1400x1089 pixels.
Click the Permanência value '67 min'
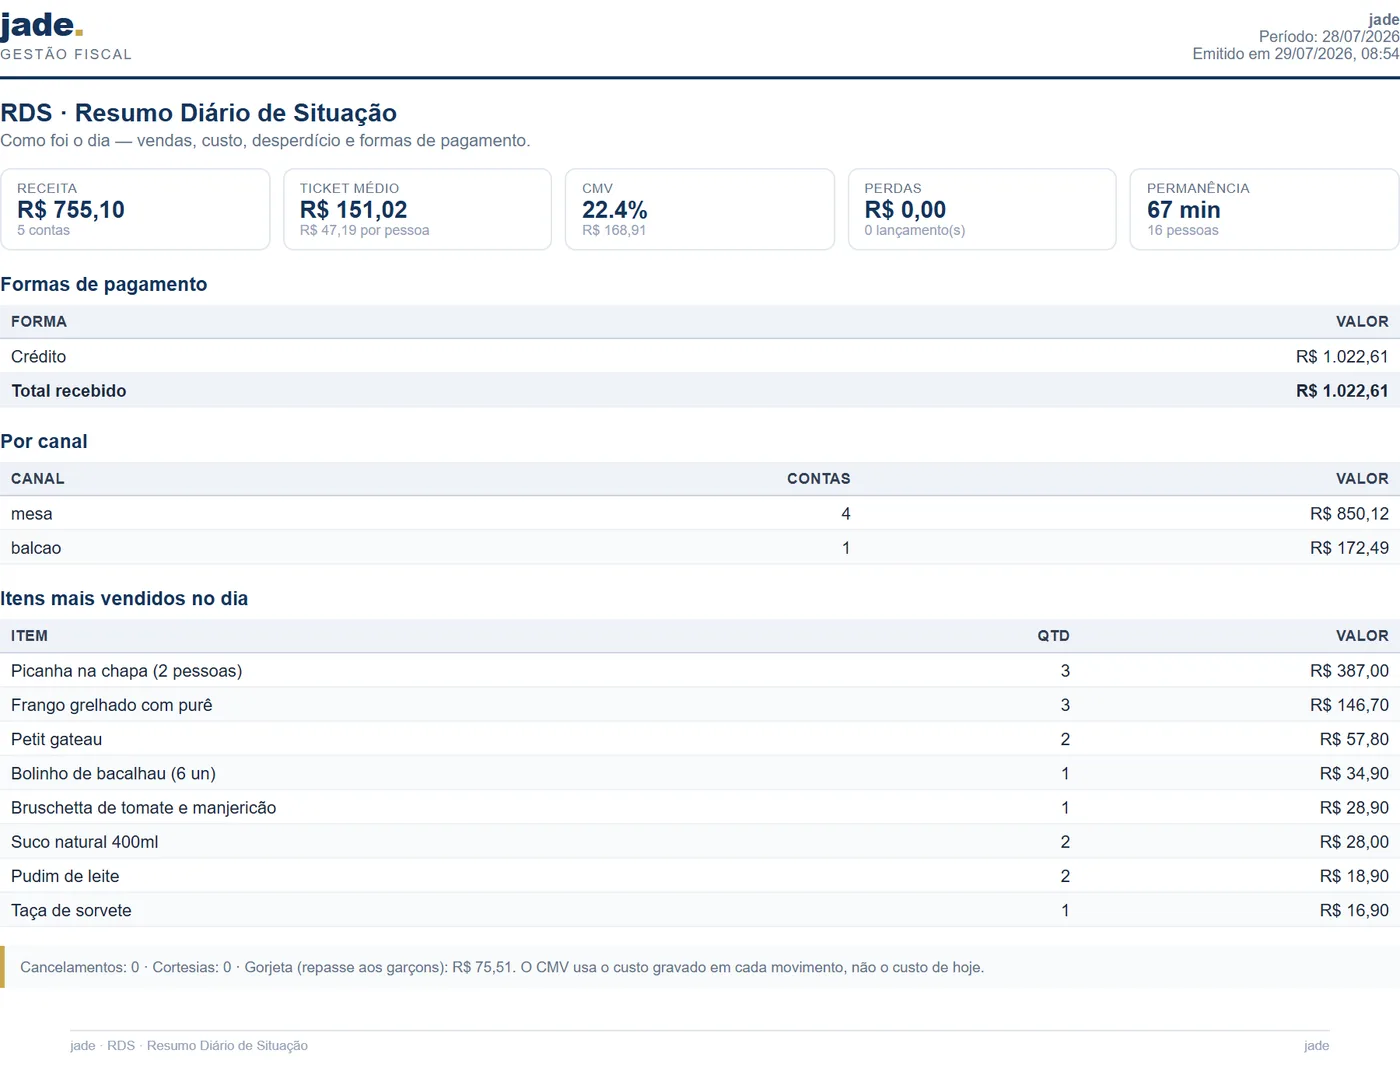tap(1184, 210)
